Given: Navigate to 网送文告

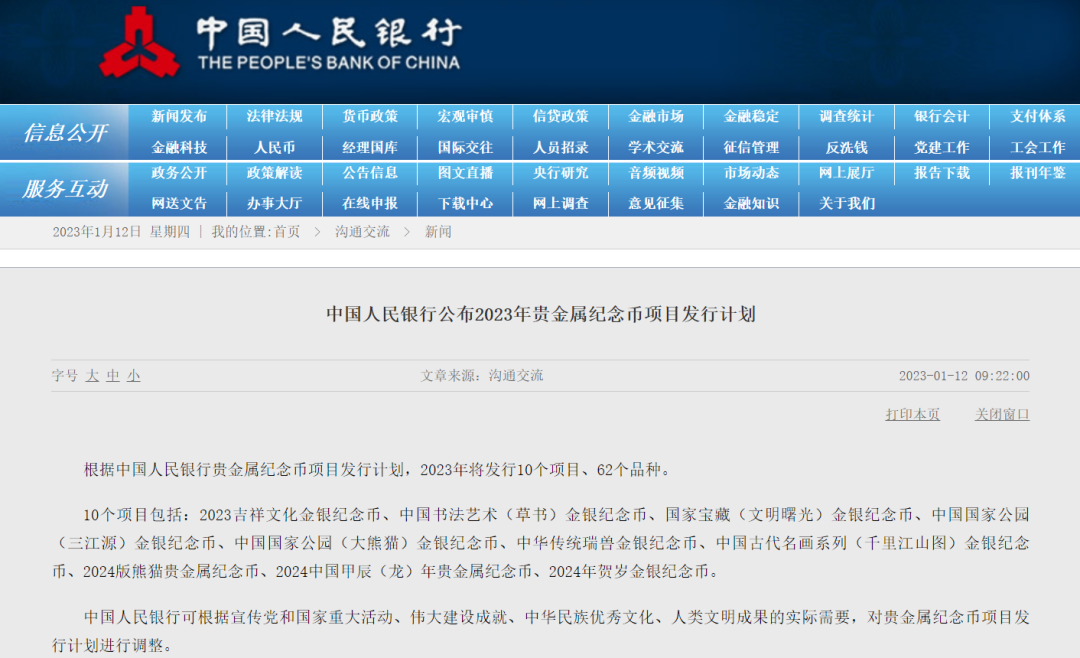Looking at the screenshot, I should tap(179, 204).
